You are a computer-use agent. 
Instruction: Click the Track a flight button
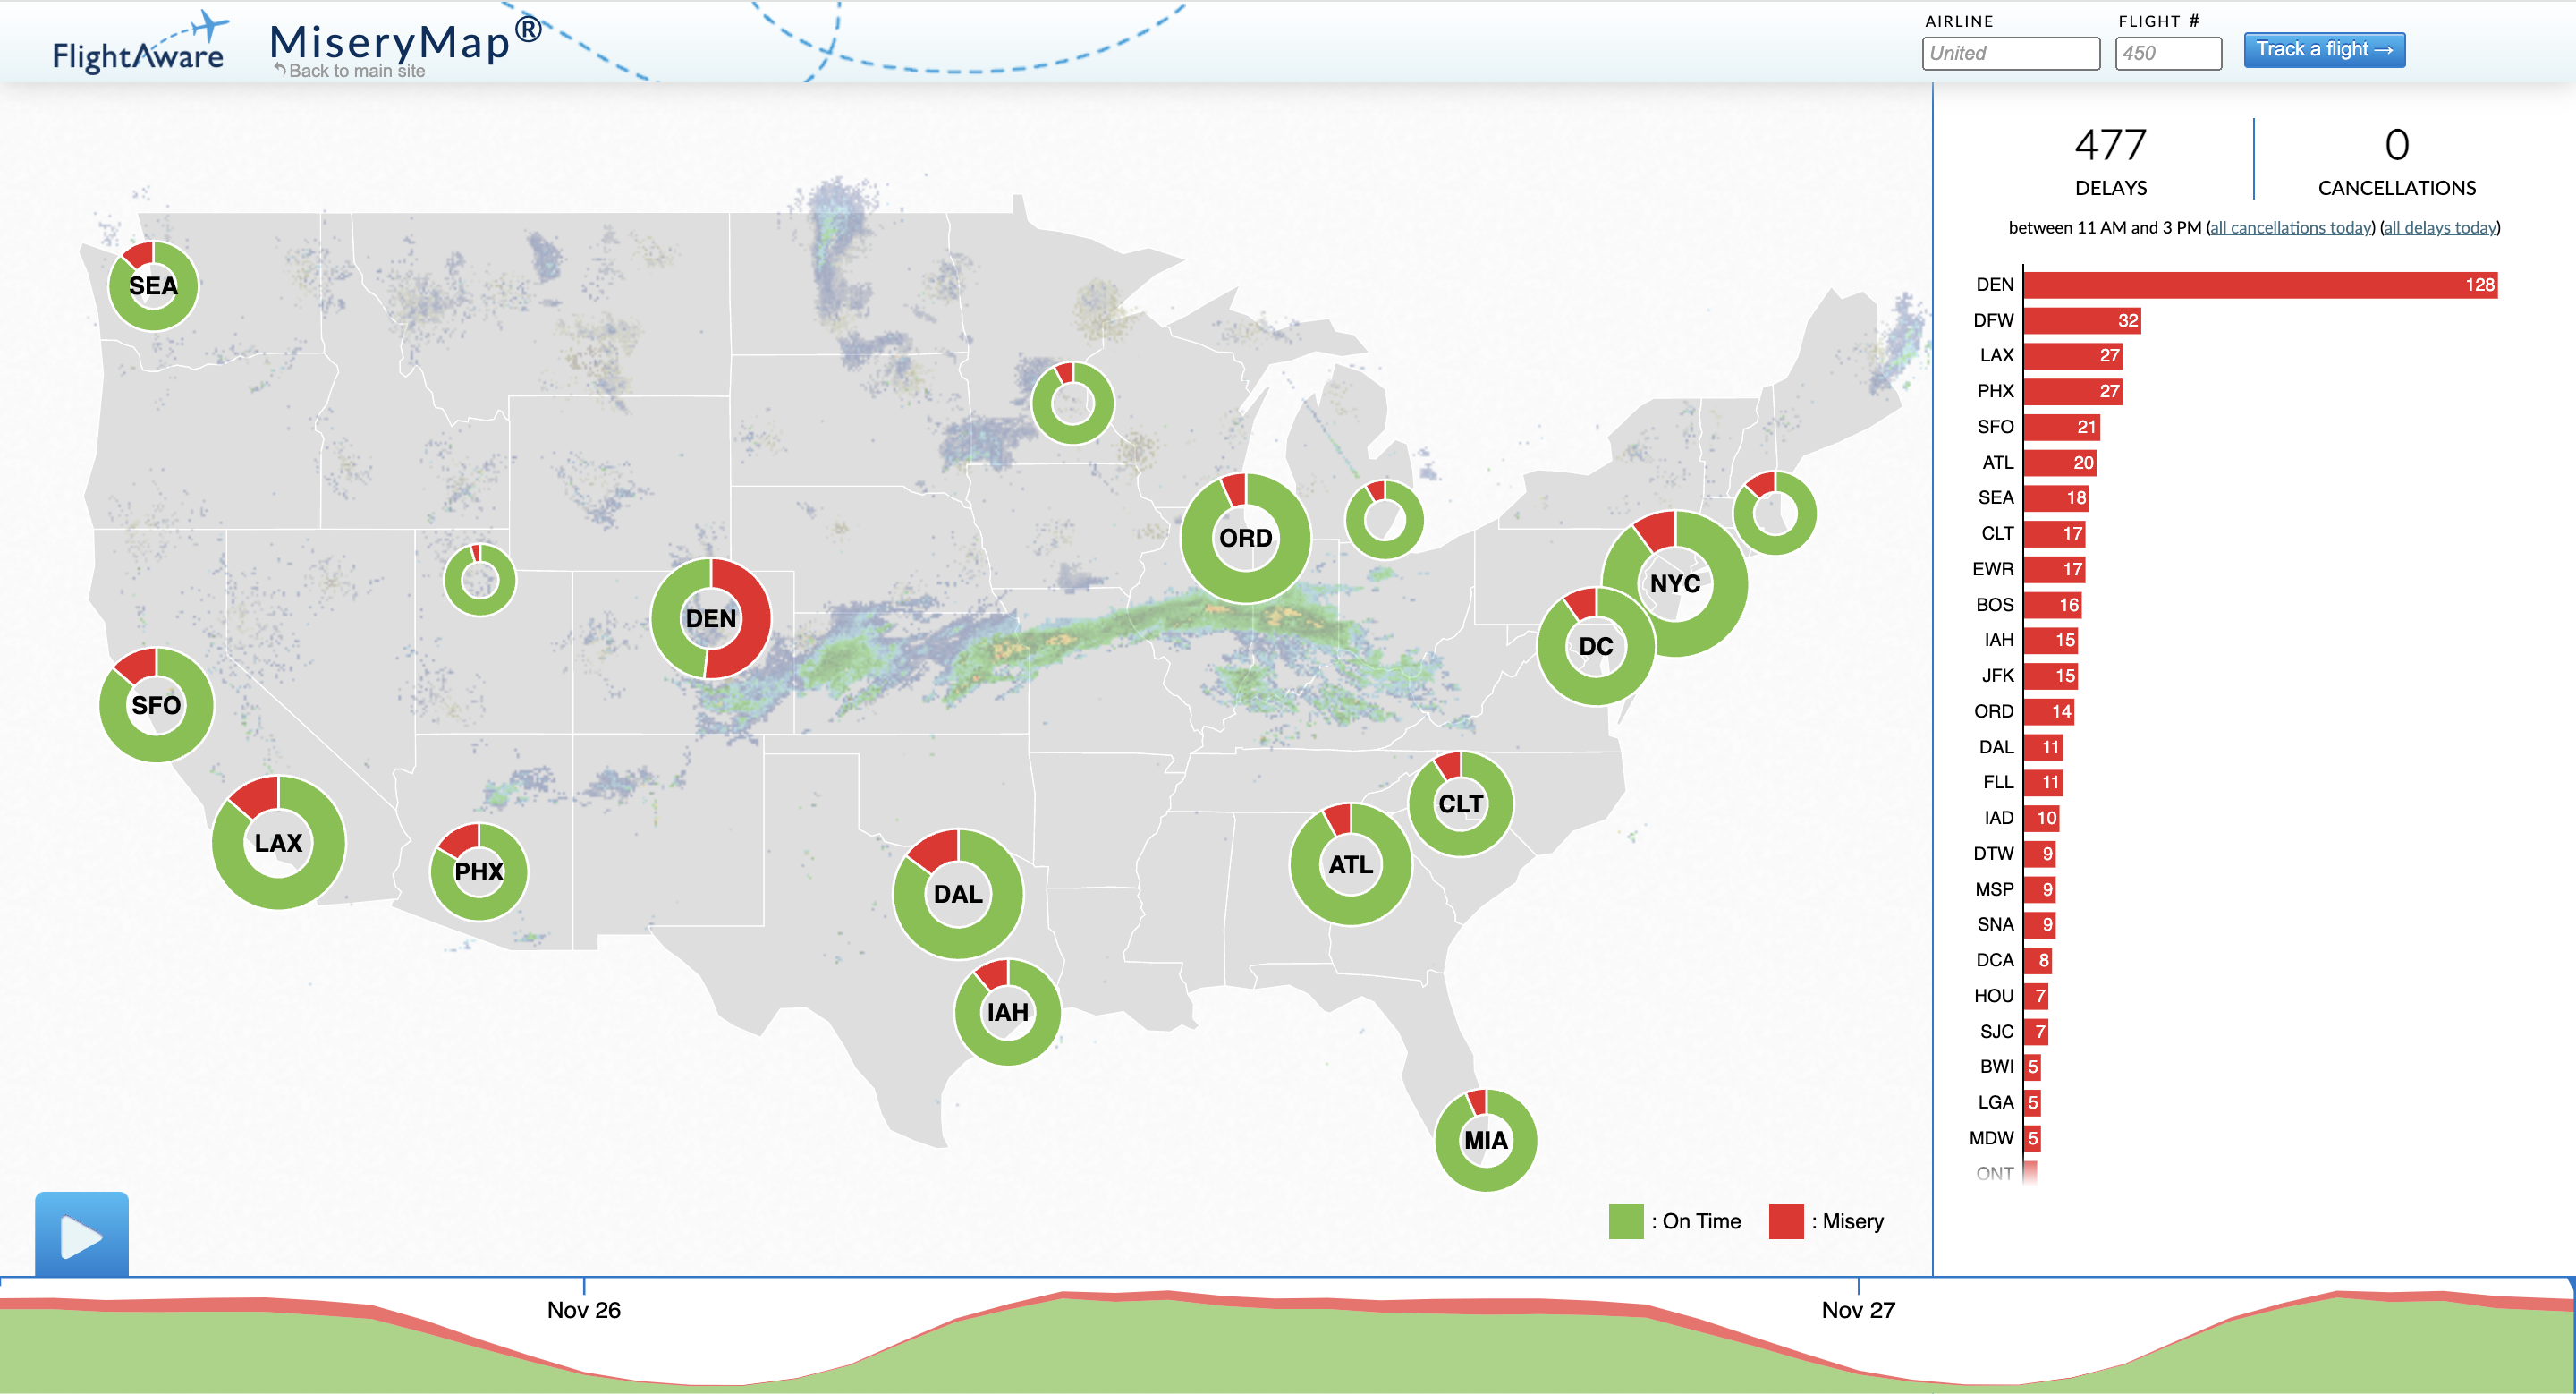[x=2323, y=50]
